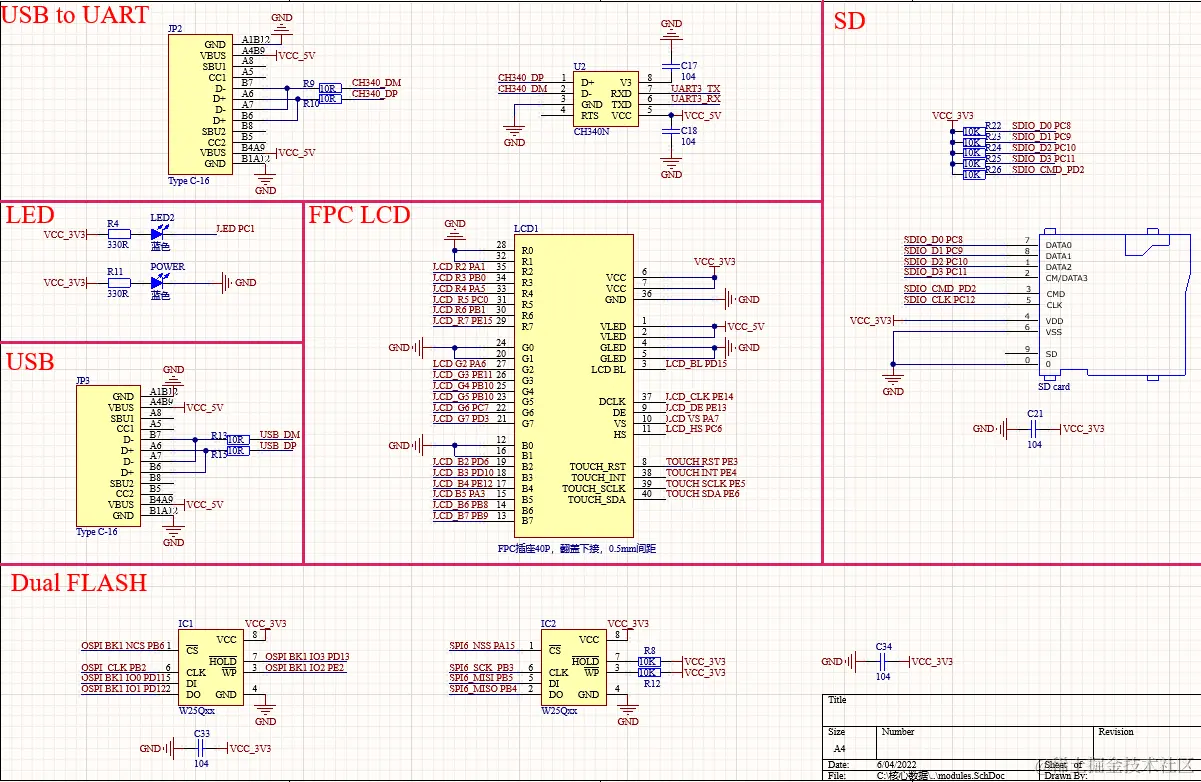
Task: Click the UART3_TX net label
Action: [695, 88]
